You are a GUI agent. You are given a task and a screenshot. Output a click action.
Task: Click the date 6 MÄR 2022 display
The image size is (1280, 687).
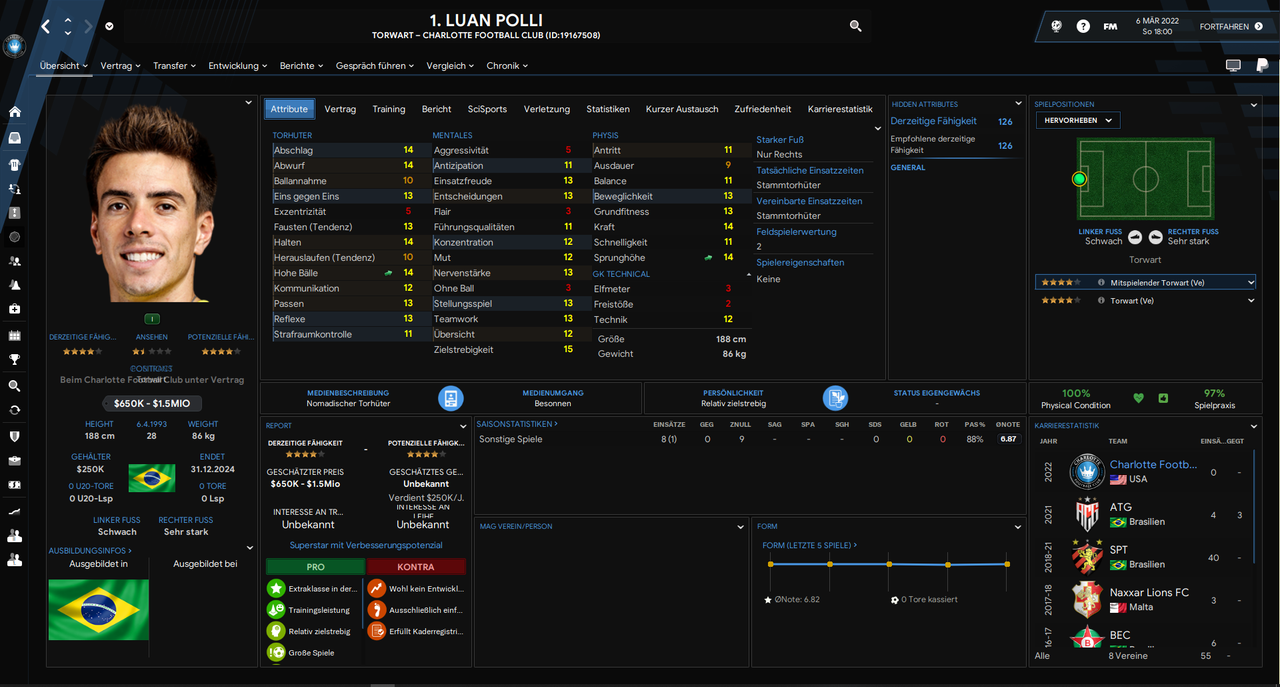[1158, 20]
